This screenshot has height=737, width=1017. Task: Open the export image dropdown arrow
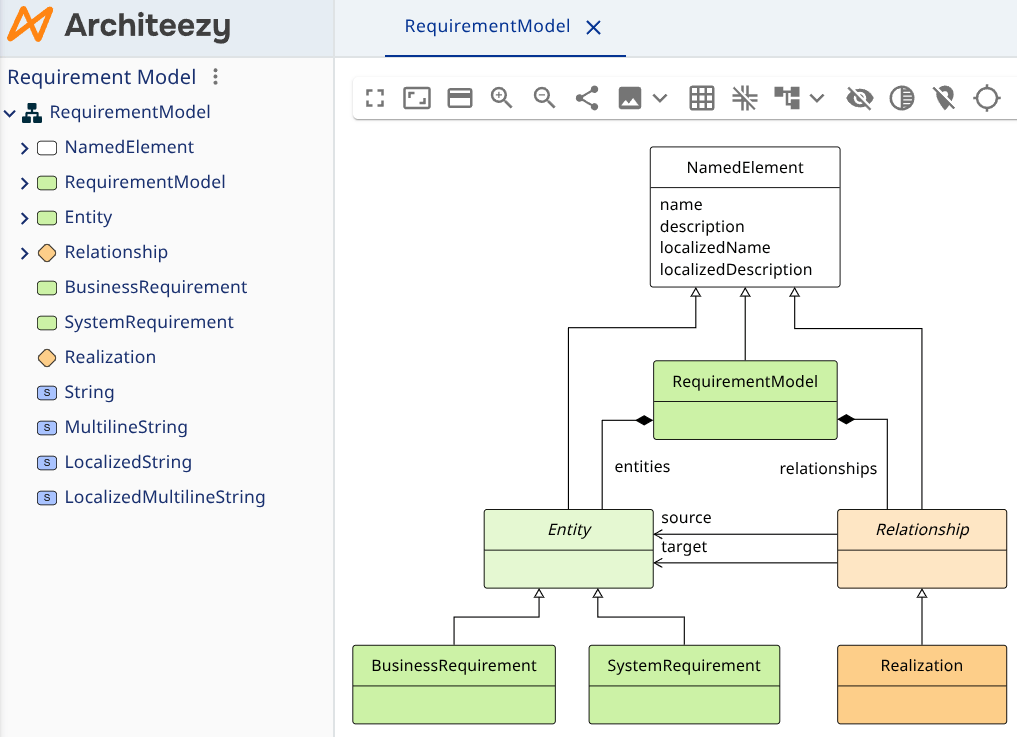660,98
